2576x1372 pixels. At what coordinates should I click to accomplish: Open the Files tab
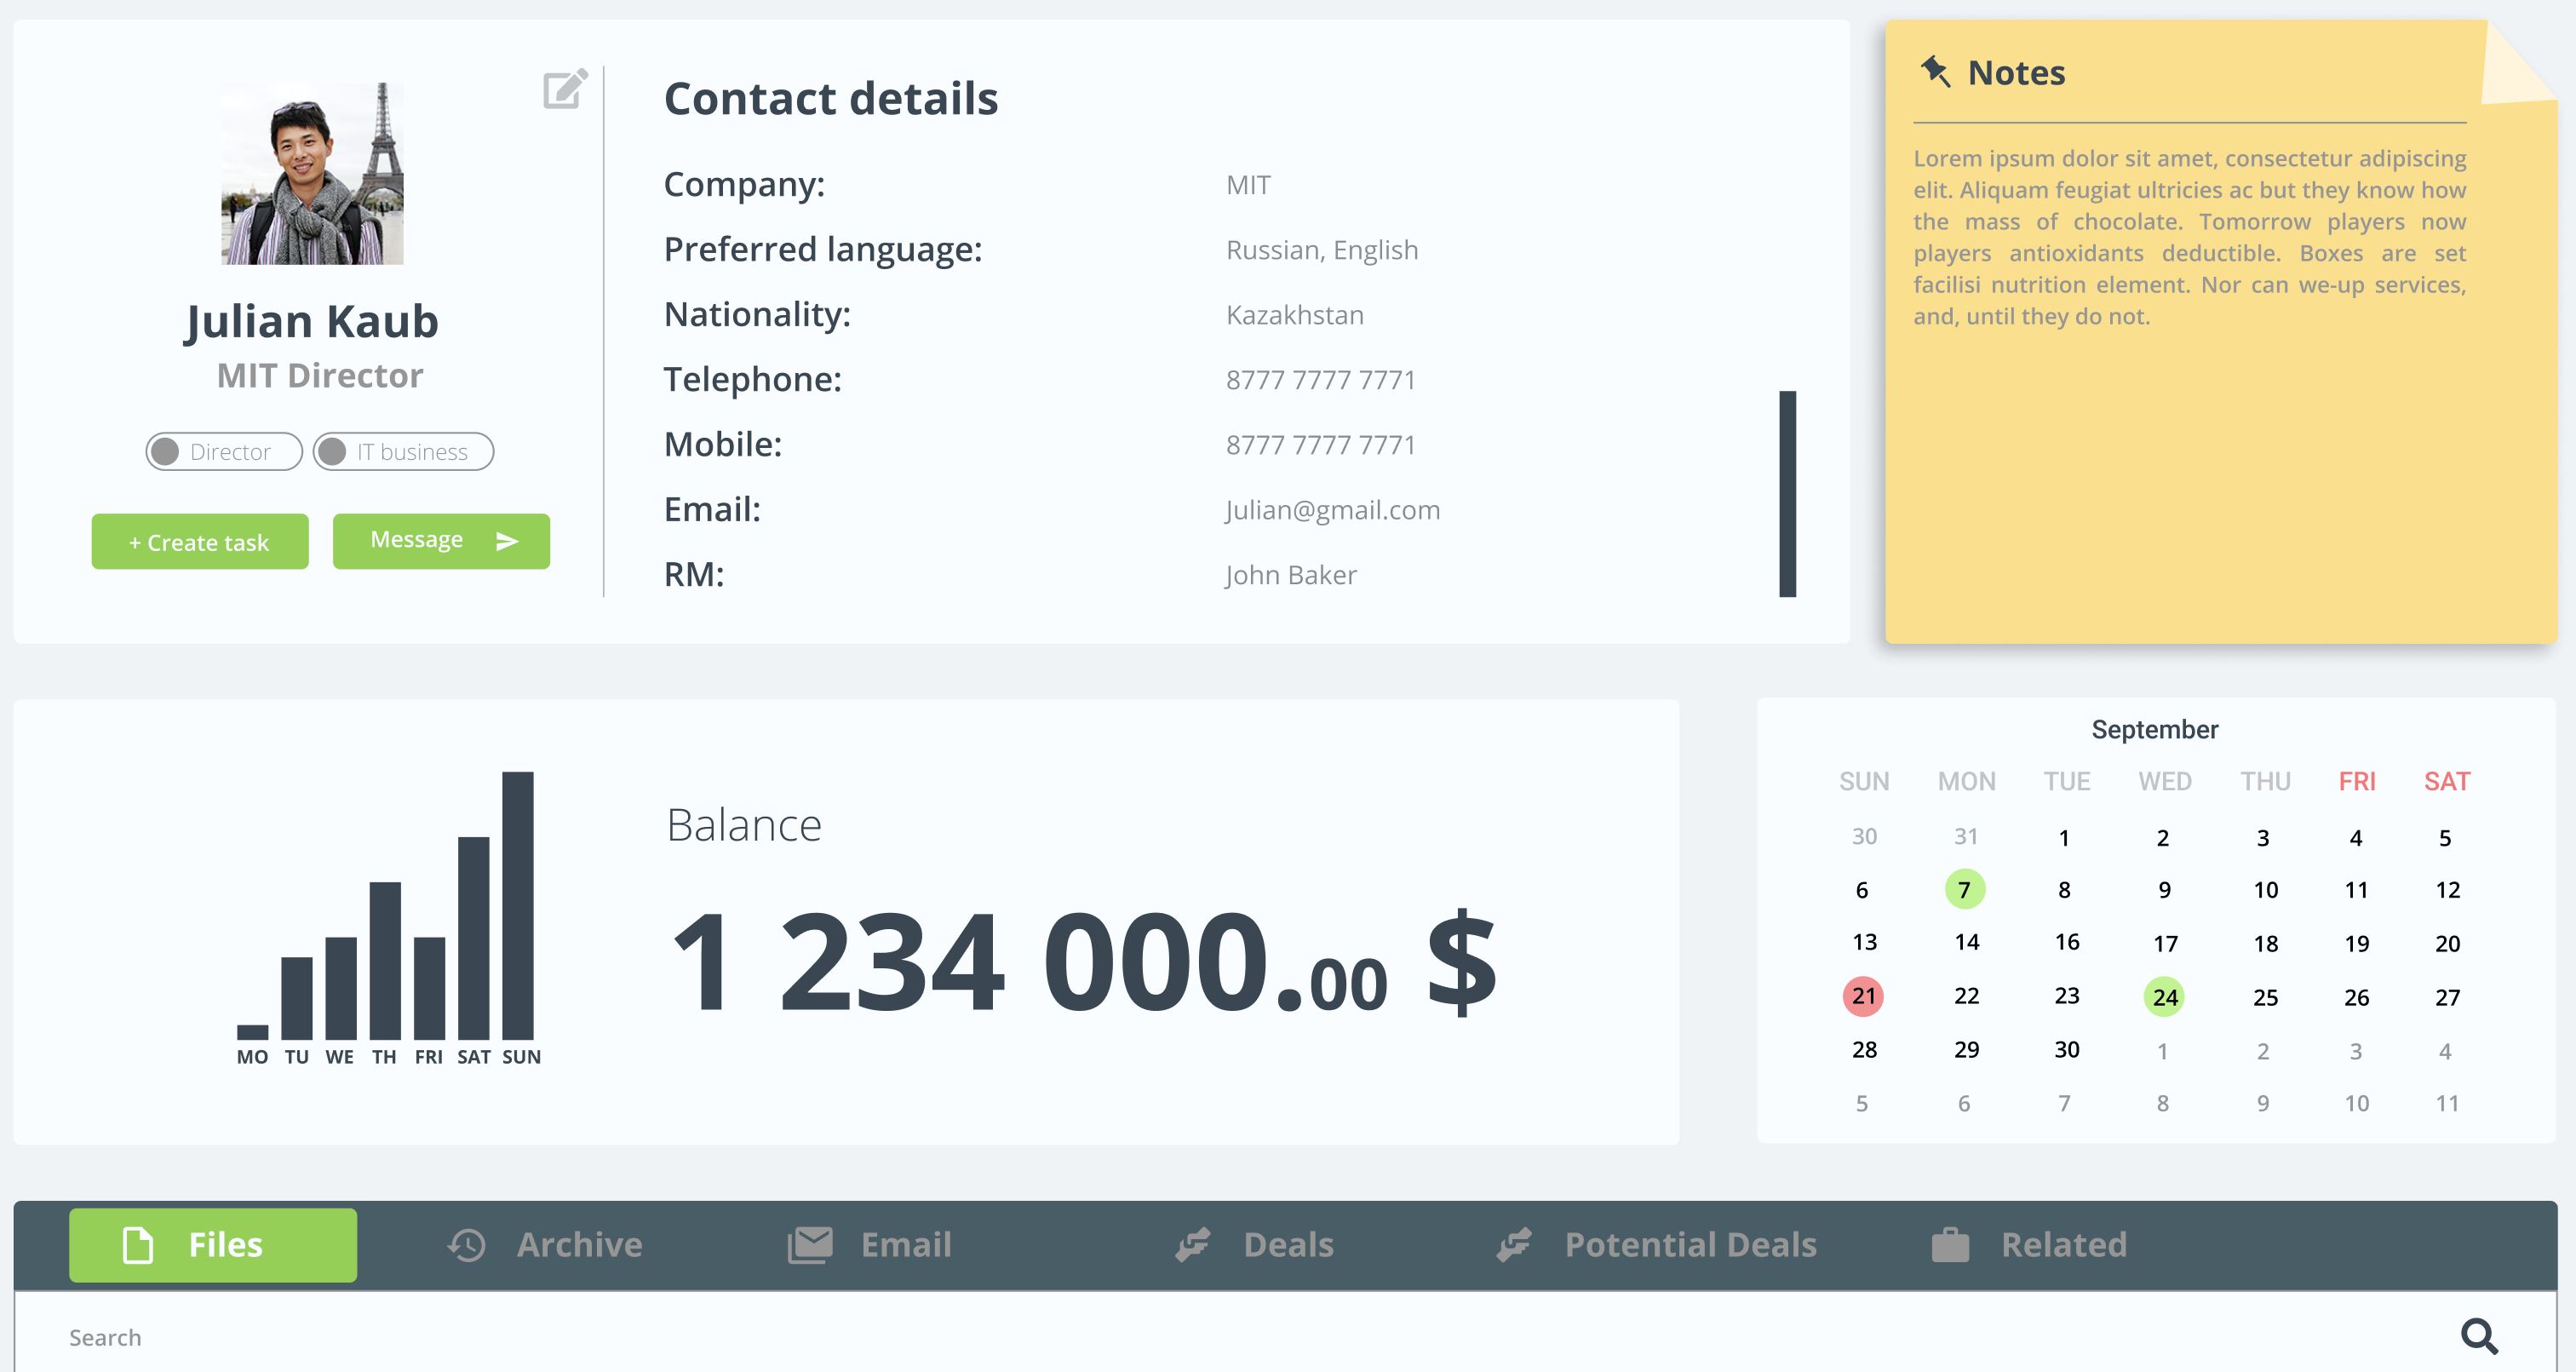(213, 1245)
